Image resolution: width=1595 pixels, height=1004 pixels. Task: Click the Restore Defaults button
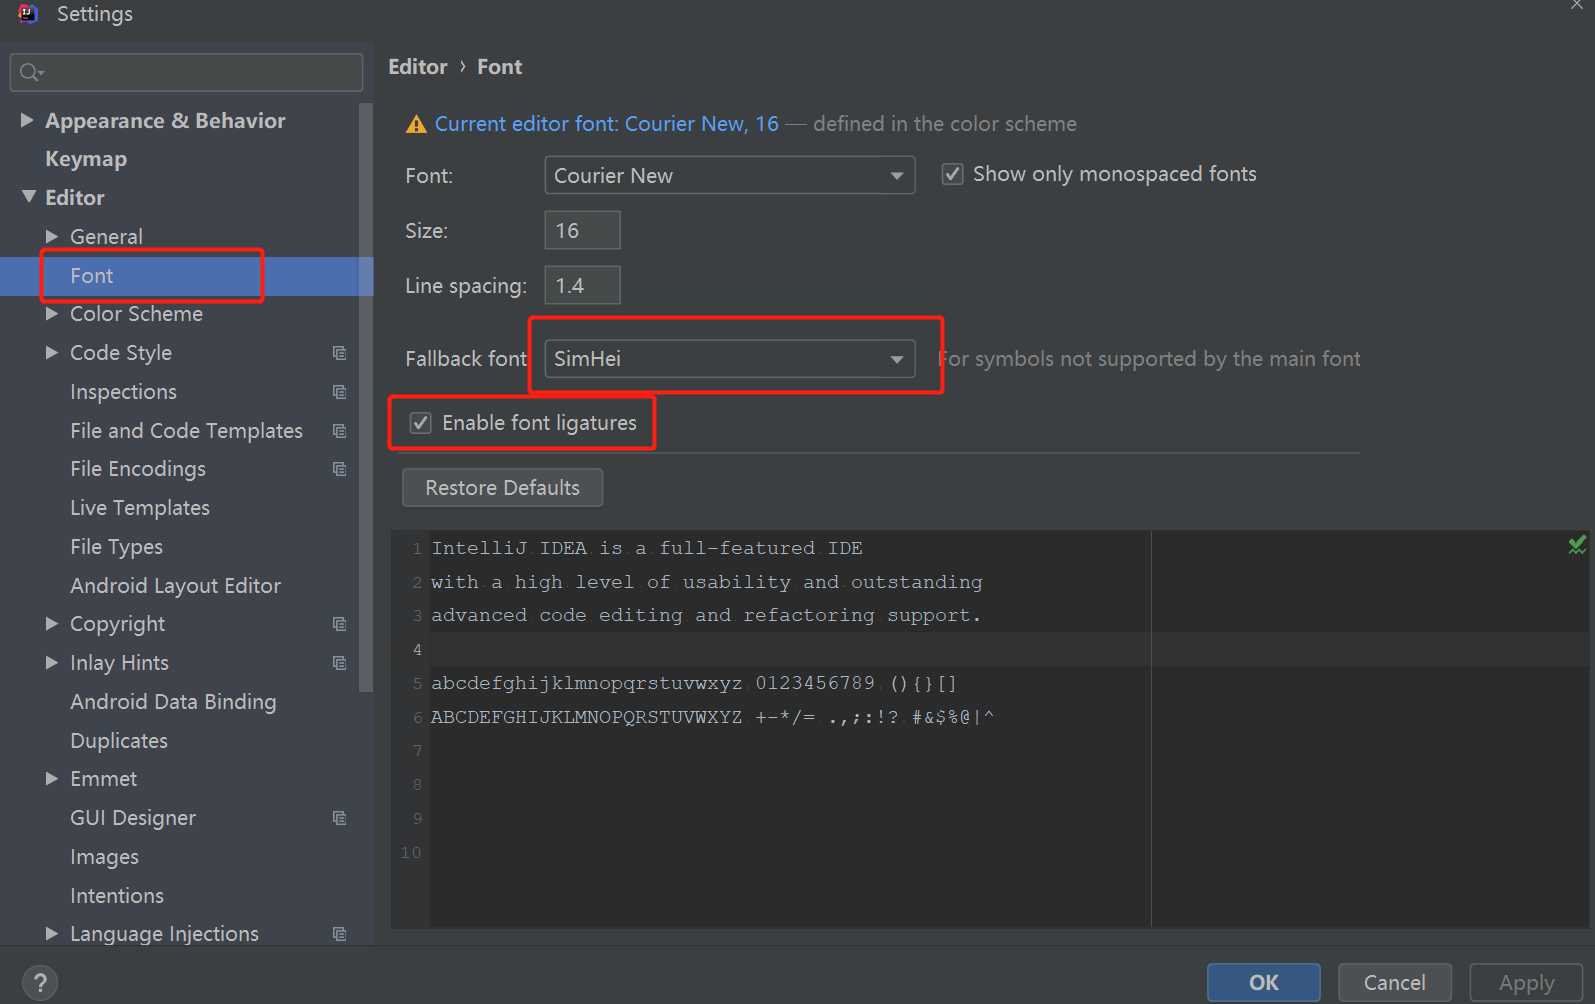coord(502,488)
